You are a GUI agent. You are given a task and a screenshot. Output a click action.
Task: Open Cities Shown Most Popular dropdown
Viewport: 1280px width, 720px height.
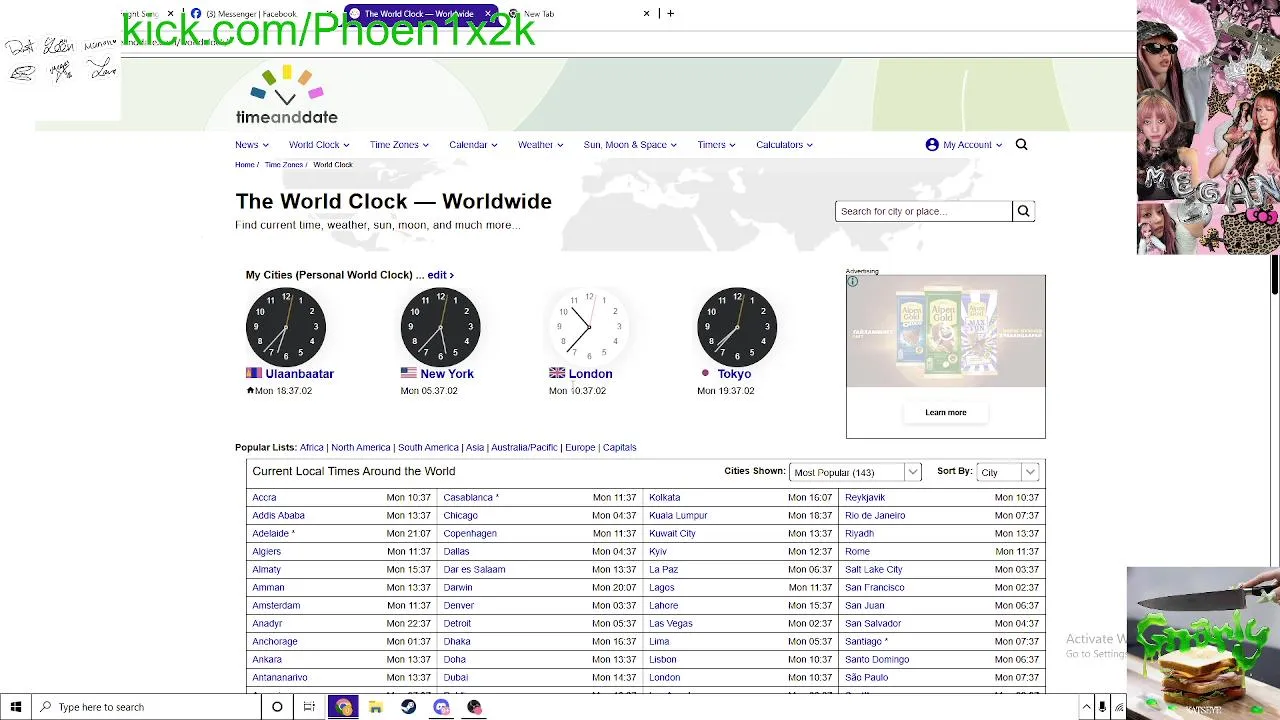pyautogui.click(x=855, y=472)
